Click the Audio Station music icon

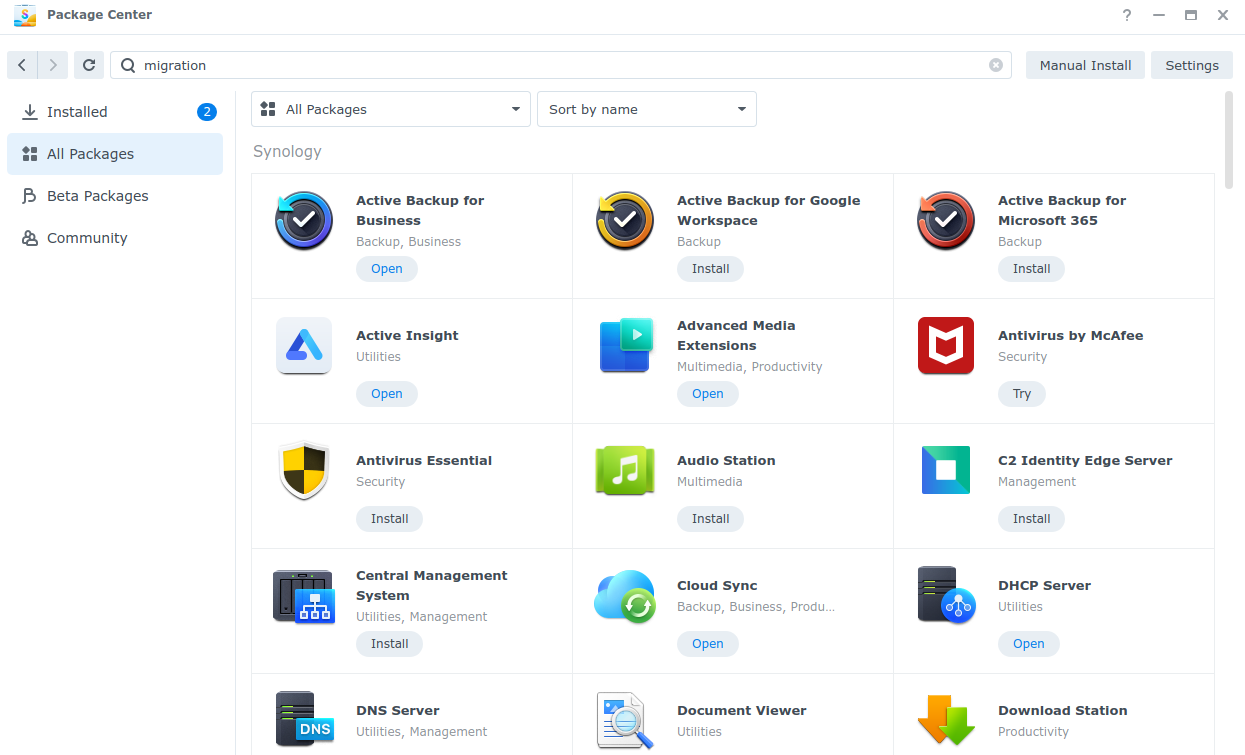pyautogui.click(x=625, y=471)
